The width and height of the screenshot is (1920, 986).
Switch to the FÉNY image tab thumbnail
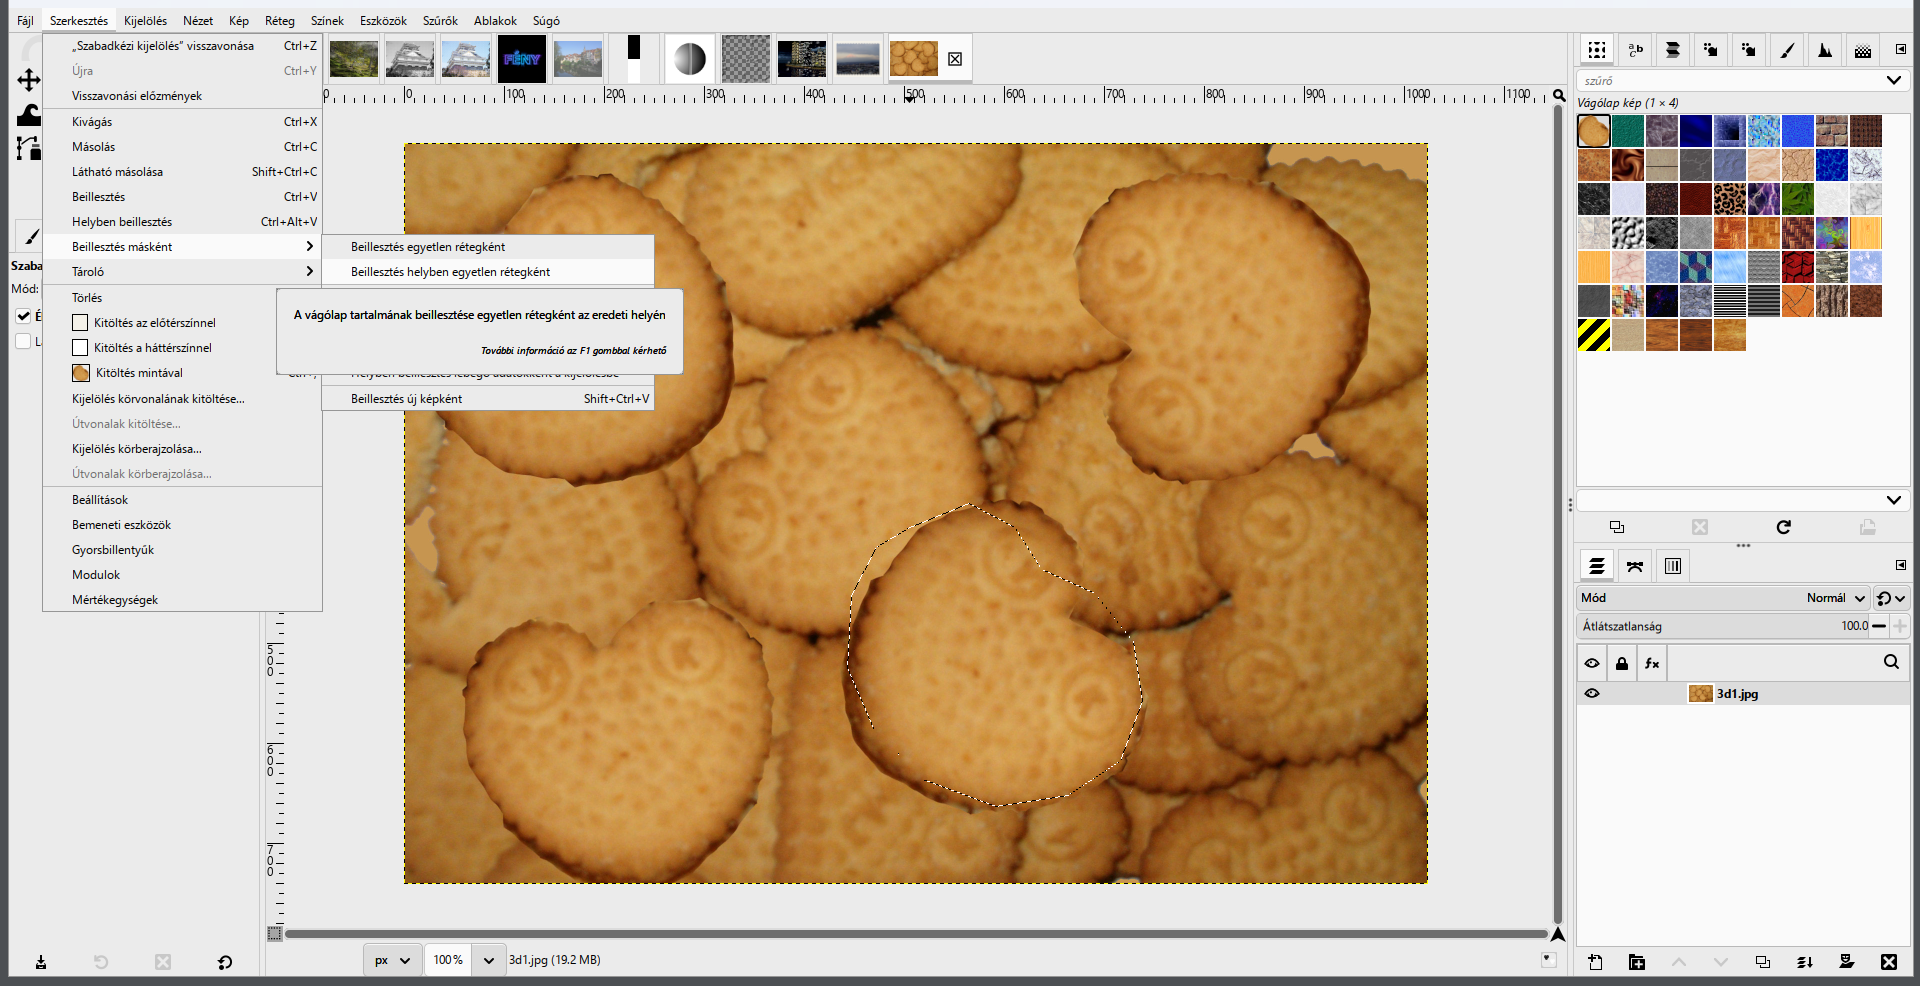click(522, 59)
